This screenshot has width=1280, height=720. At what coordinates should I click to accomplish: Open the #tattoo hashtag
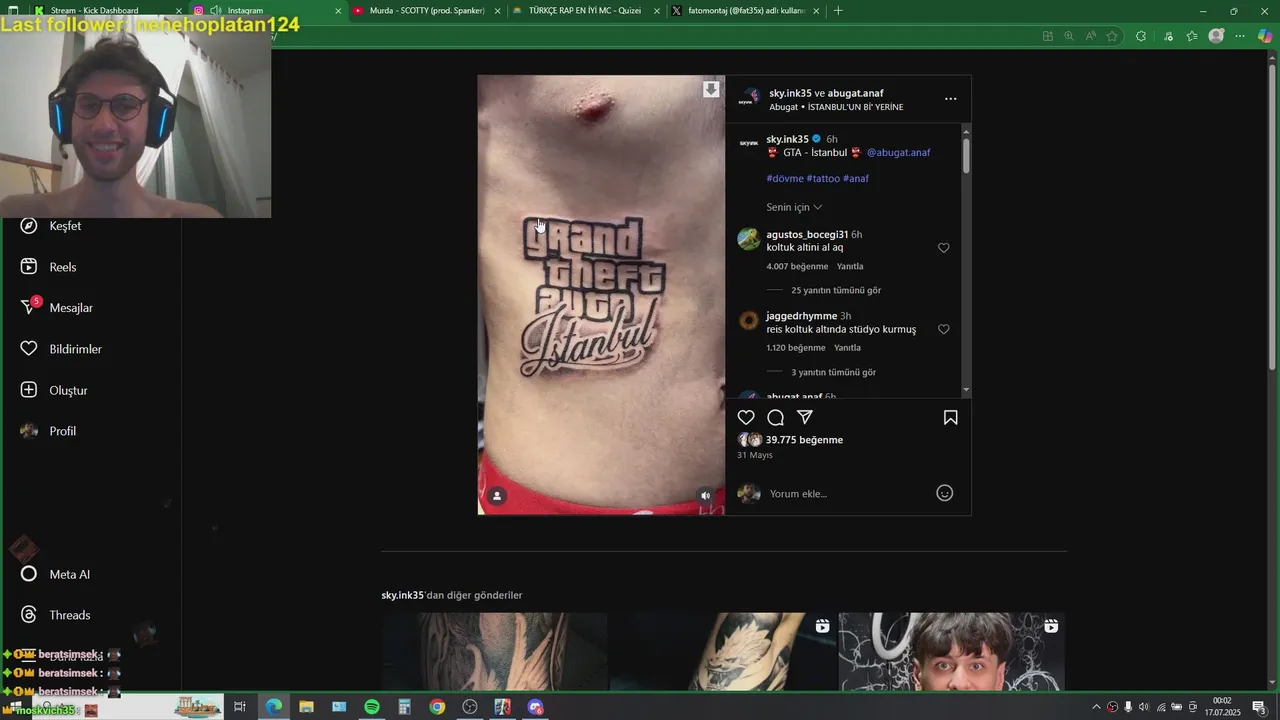[x=823, y=178]
